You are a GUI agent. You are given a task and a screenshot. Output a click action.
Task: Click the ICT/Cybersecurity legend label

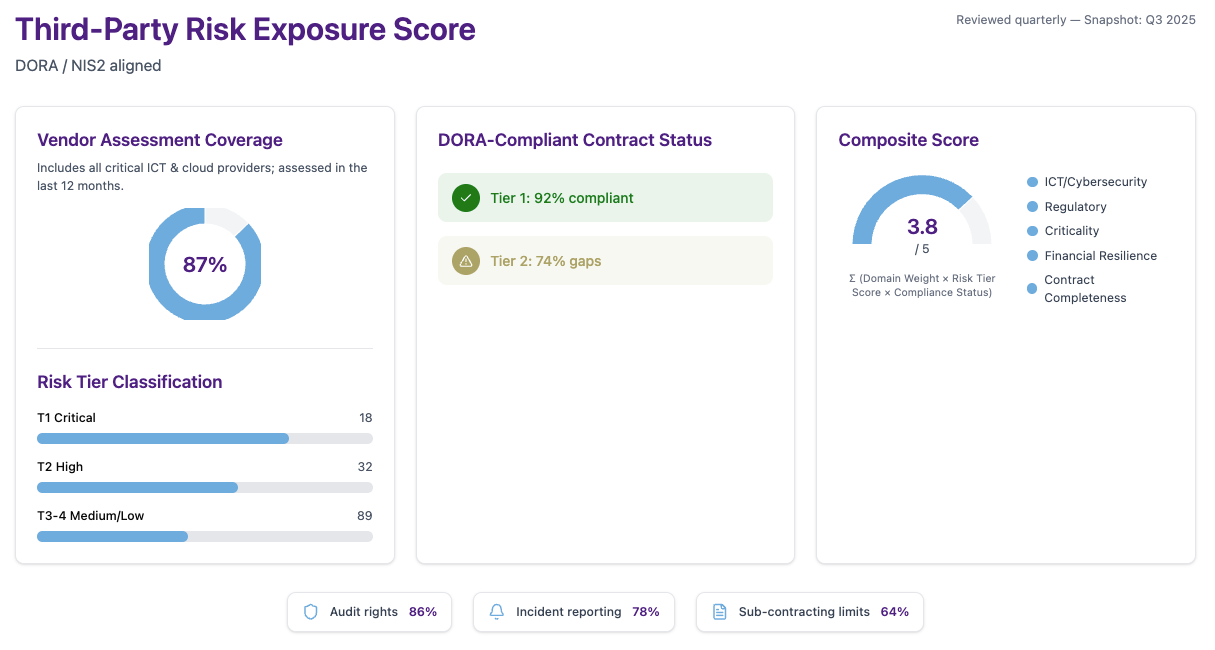pos(1096,182)
